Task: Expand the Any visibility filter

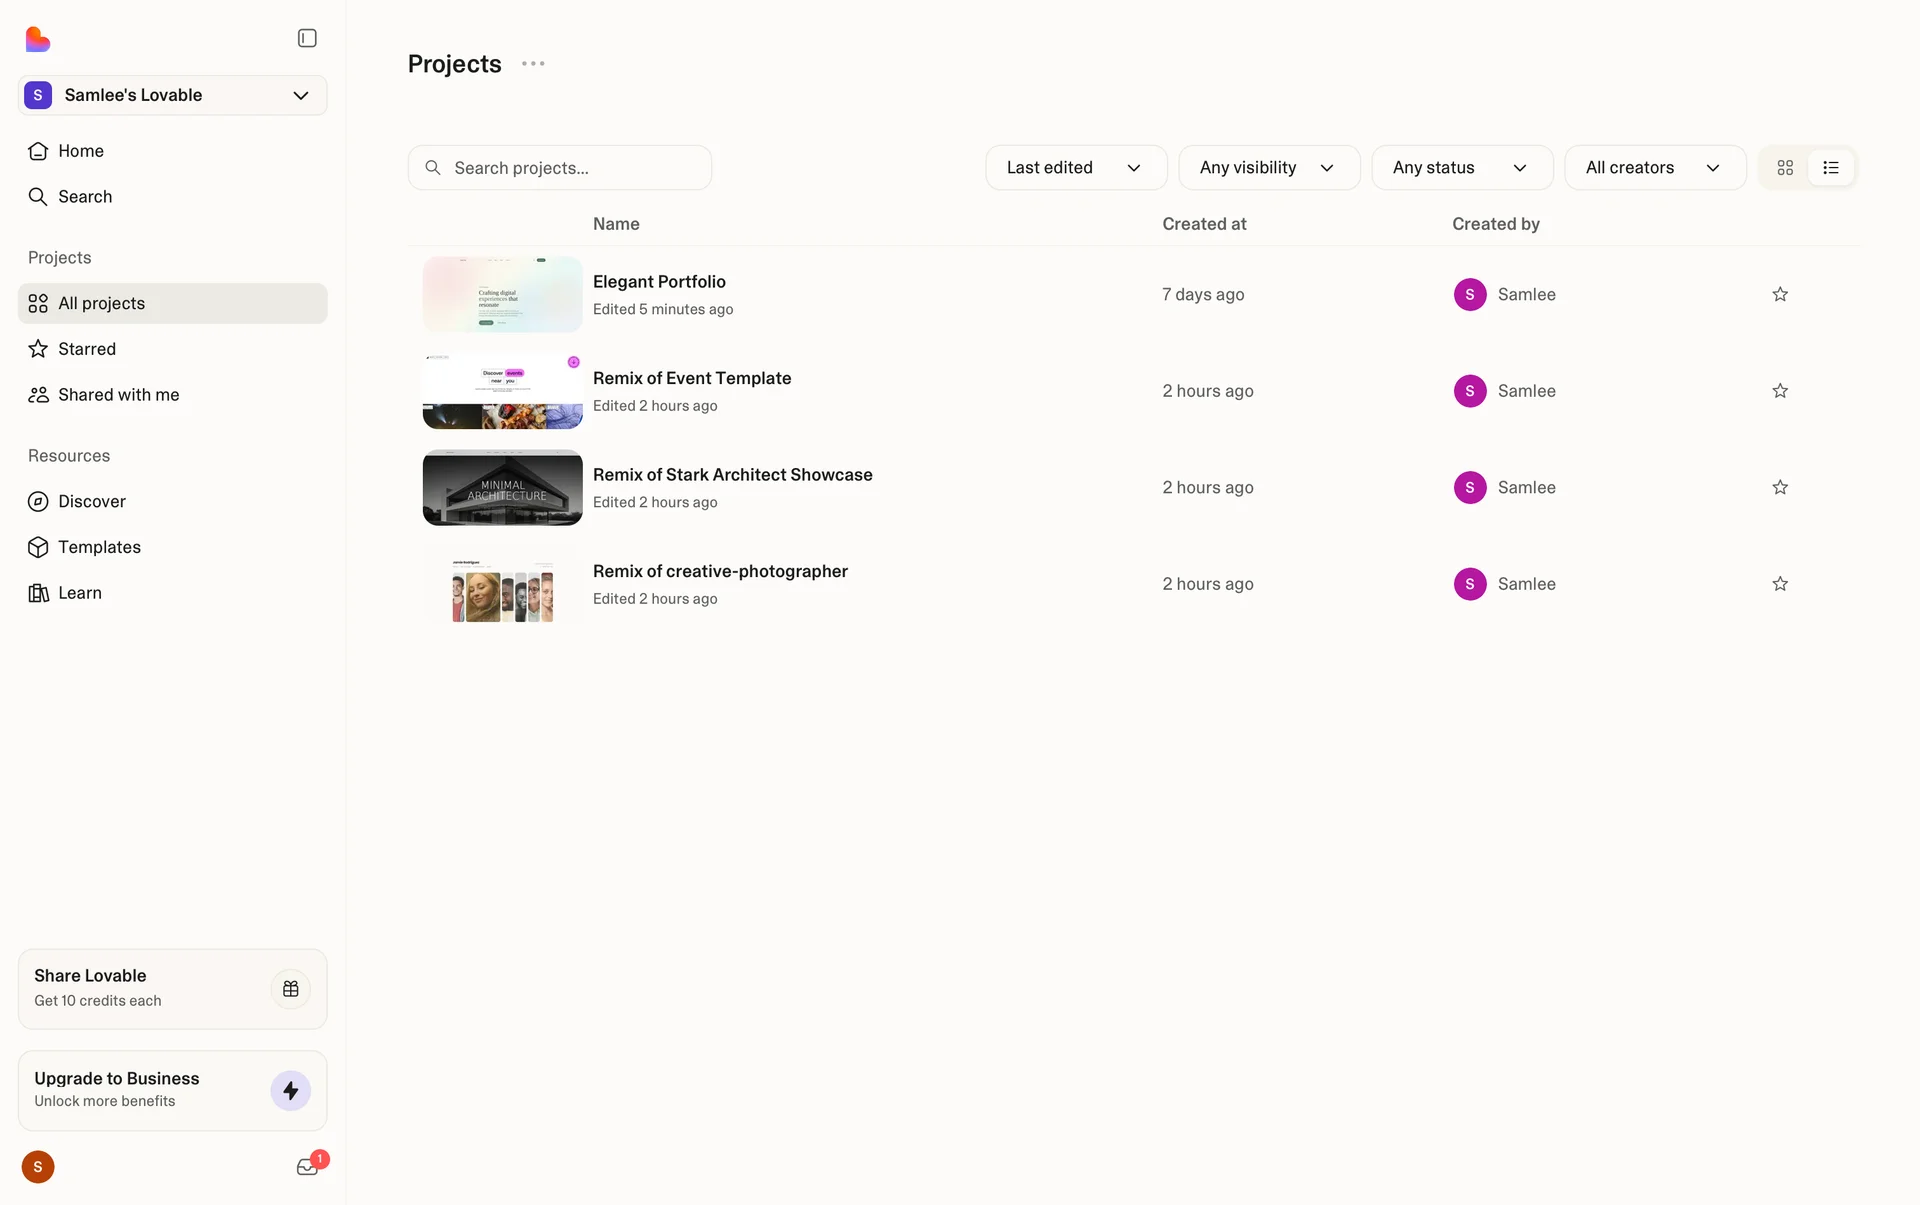Action: point(1268,168)
